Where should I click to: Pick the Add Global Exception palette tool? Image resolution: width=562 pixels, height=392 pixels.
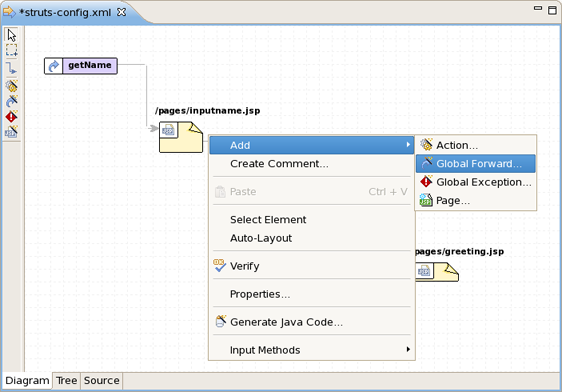[x=11, y=116]
